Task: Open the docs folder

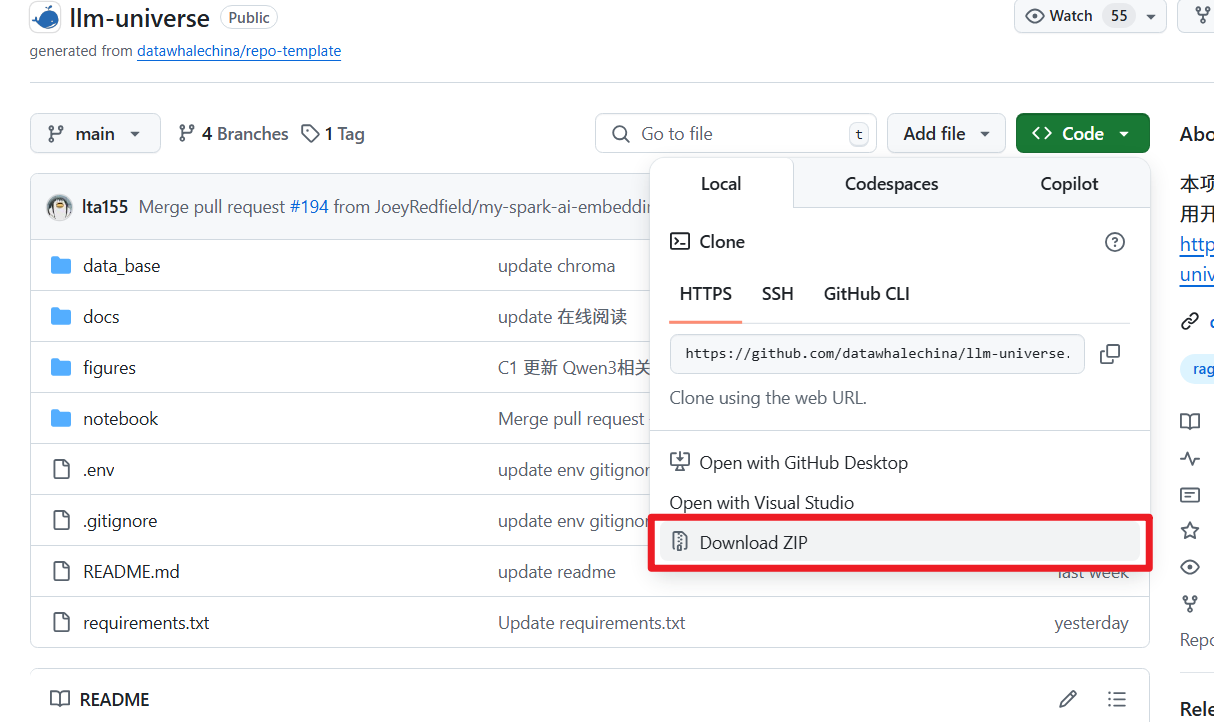Action: click(x=101, y=316)
